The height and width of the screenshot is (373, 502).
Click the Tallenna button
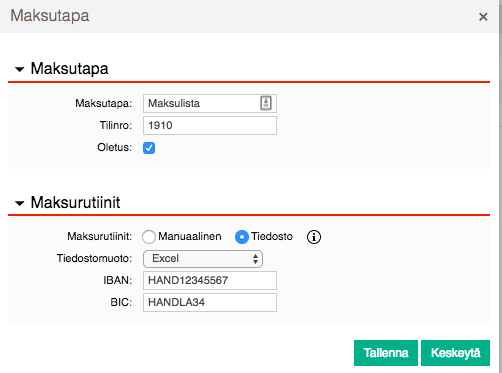pos(386,353)
